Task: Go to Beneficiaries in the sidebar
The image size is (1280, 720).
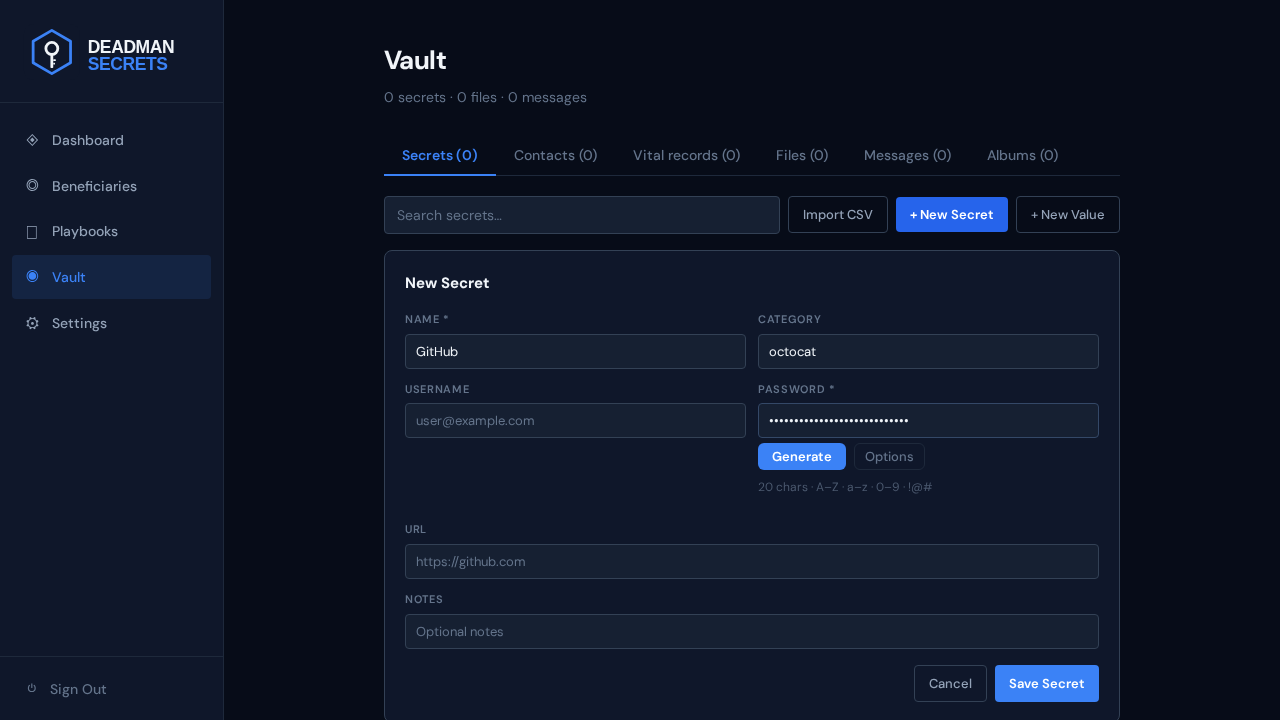Action: pyautogui.click(x=111, y=186)
